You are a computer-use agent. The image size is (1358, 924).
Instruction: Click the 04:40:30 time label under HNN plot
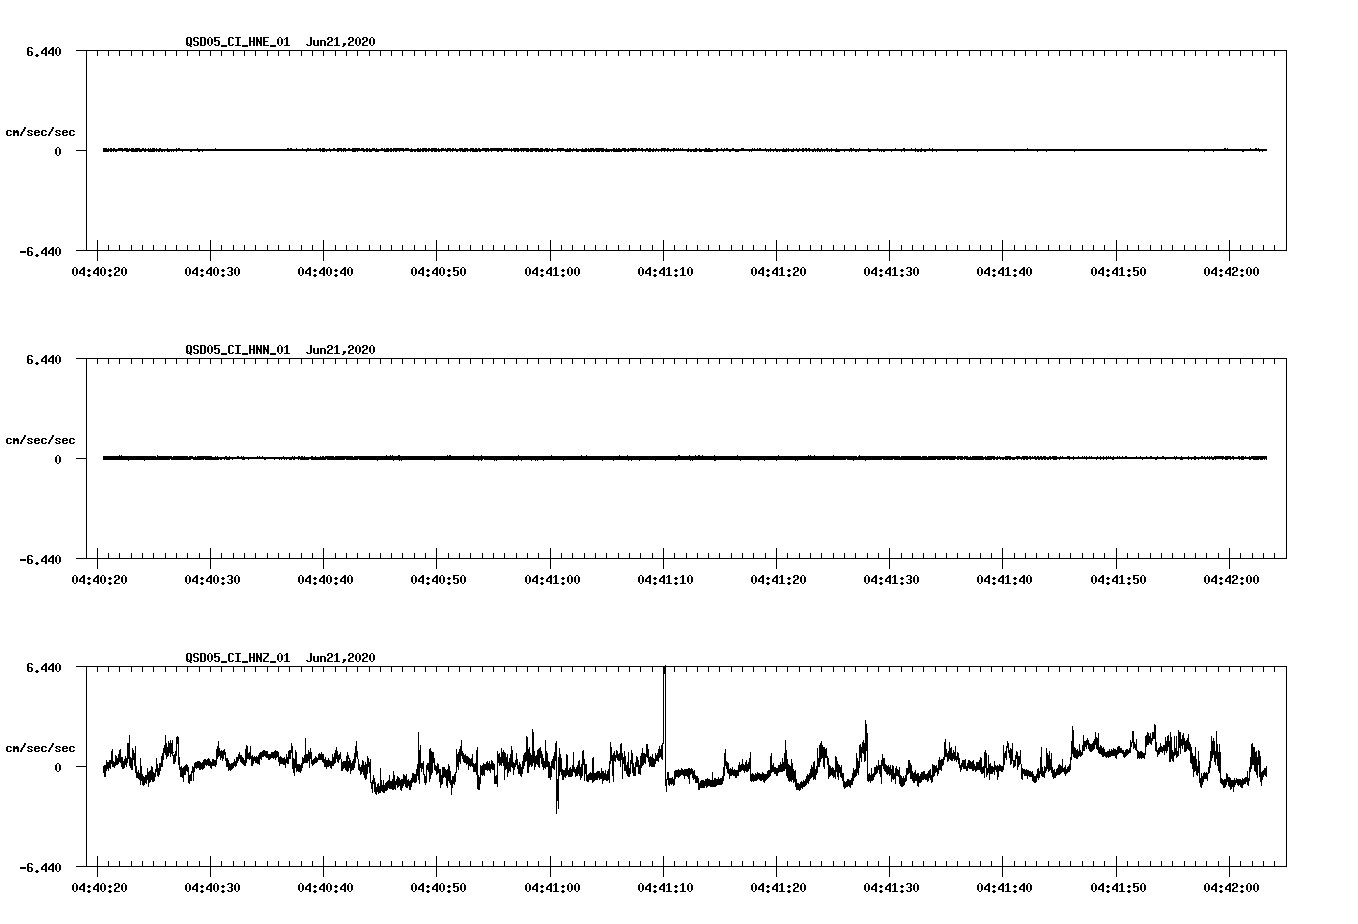tap(211, 580)
